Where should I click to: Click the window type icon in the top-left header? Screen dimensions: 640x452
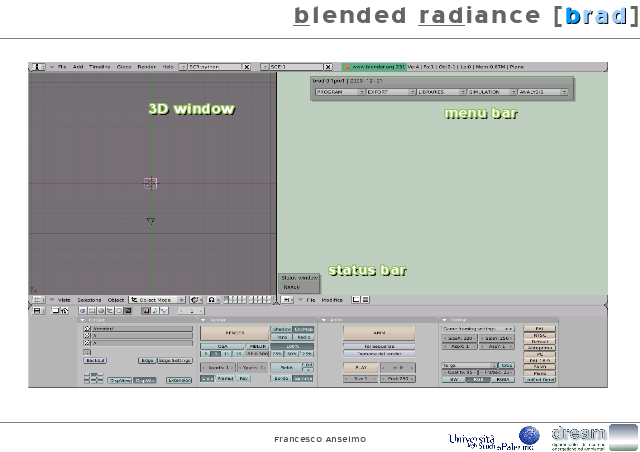point(36,67)
